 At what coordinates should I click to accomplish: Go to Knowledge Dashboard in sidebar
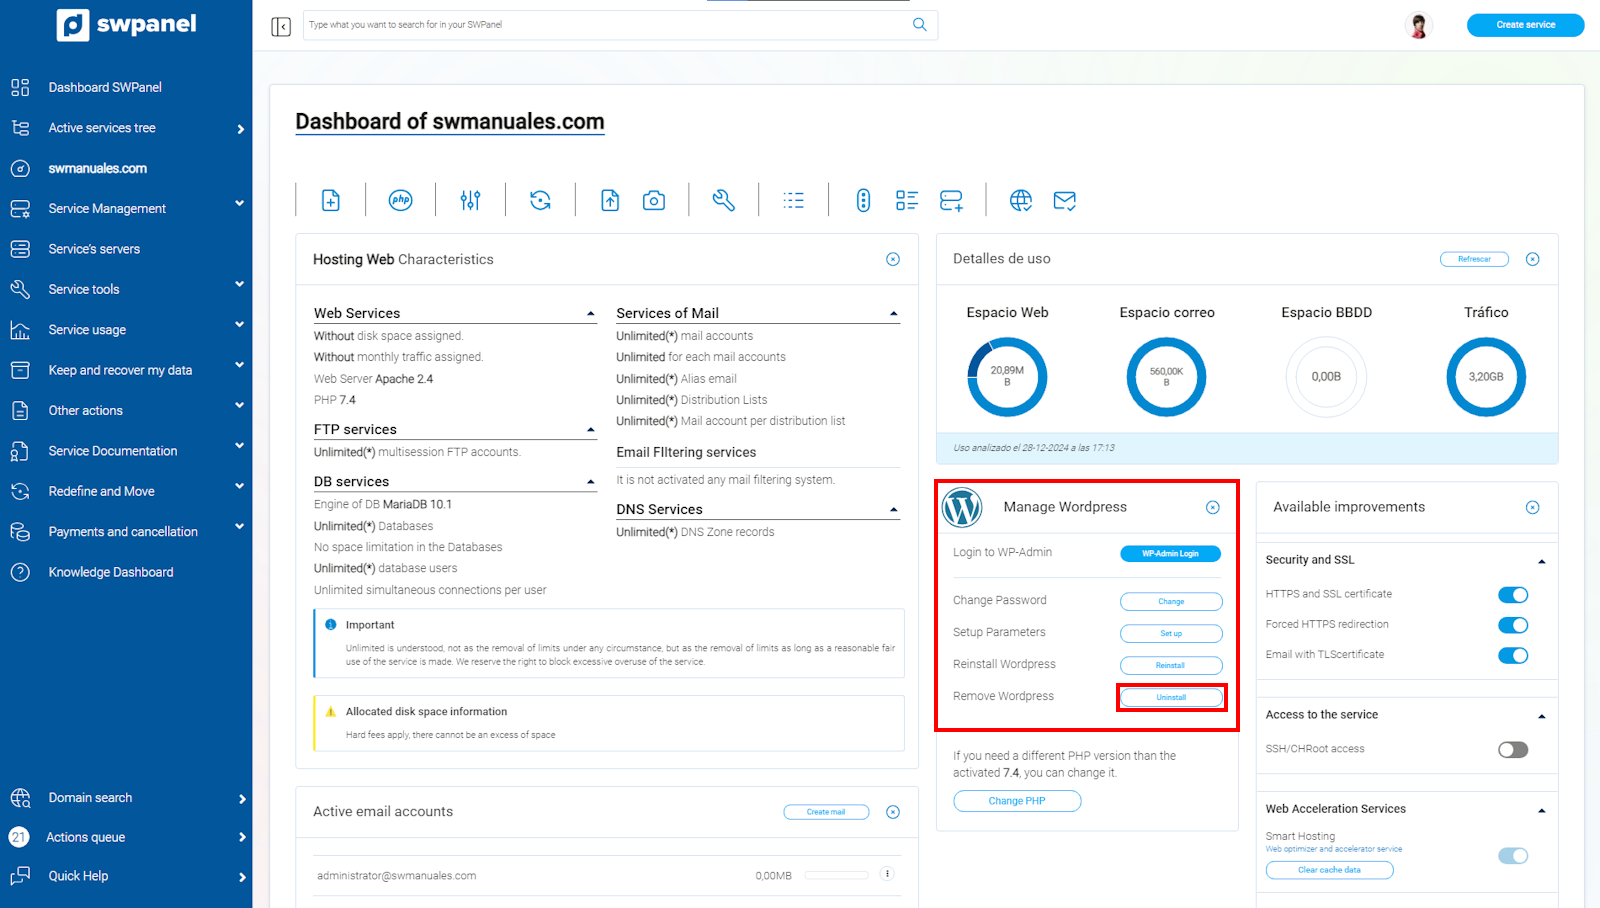111,572
